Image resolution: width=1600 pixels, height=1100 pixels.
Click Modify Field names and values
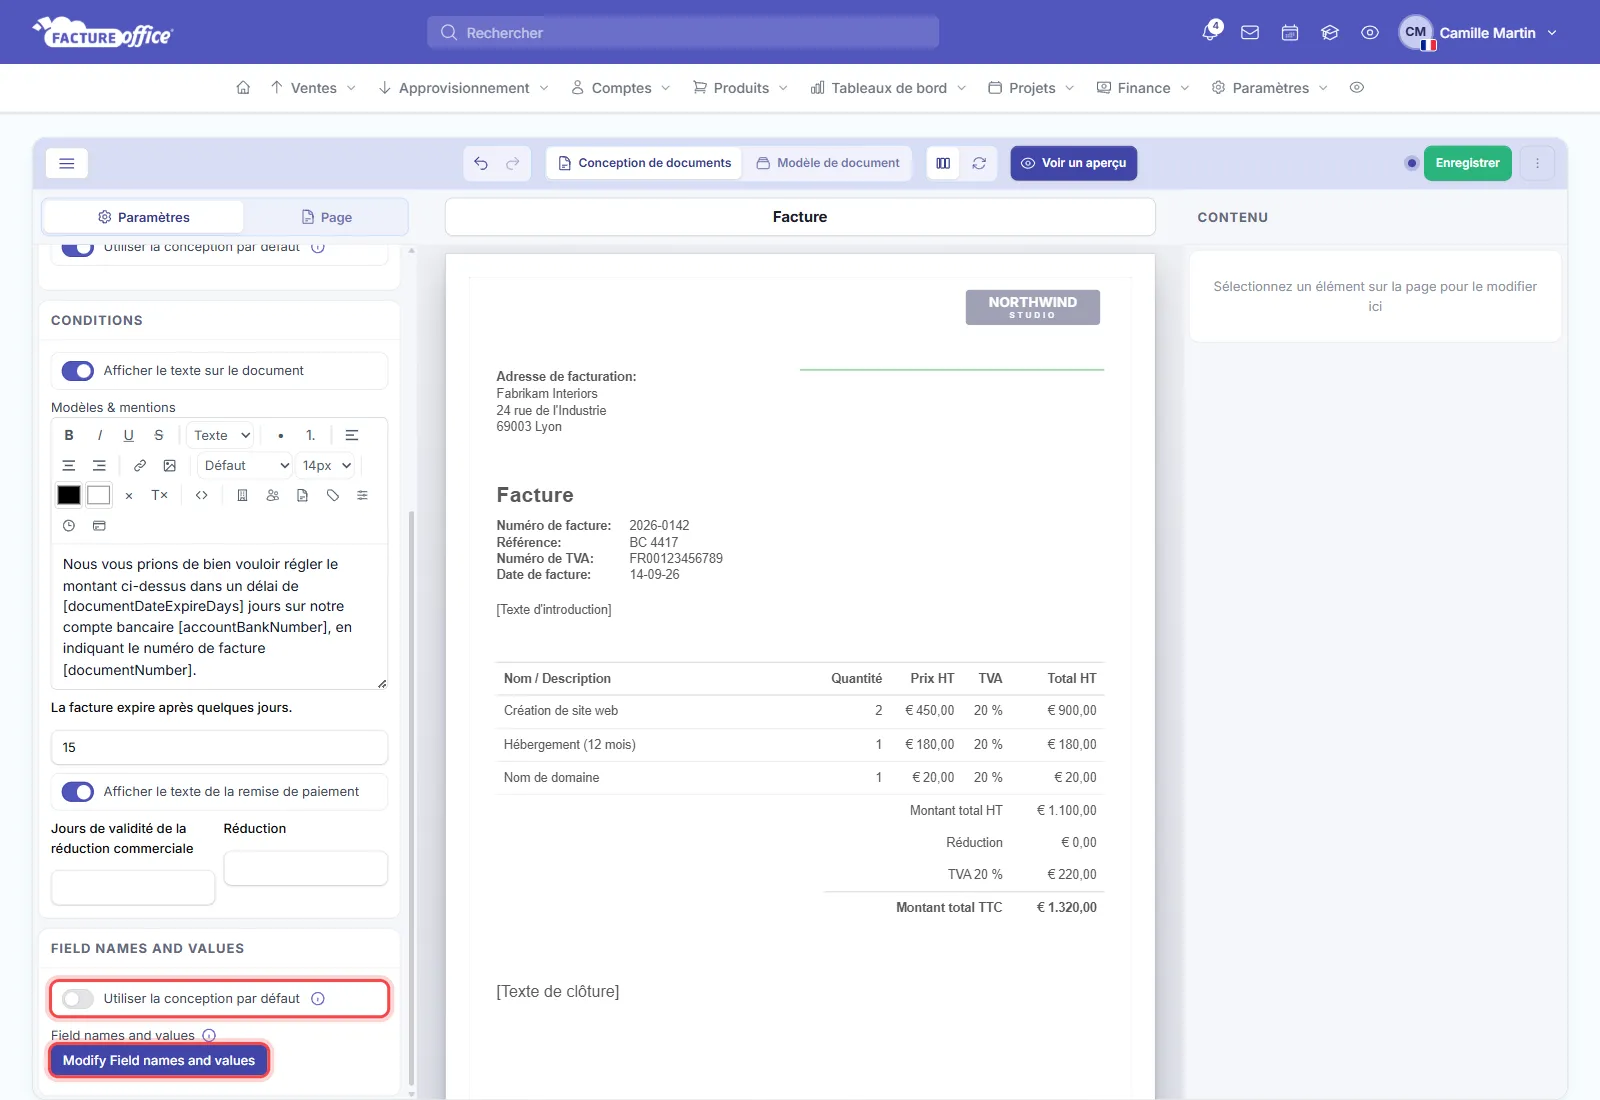click(159, 1061)
